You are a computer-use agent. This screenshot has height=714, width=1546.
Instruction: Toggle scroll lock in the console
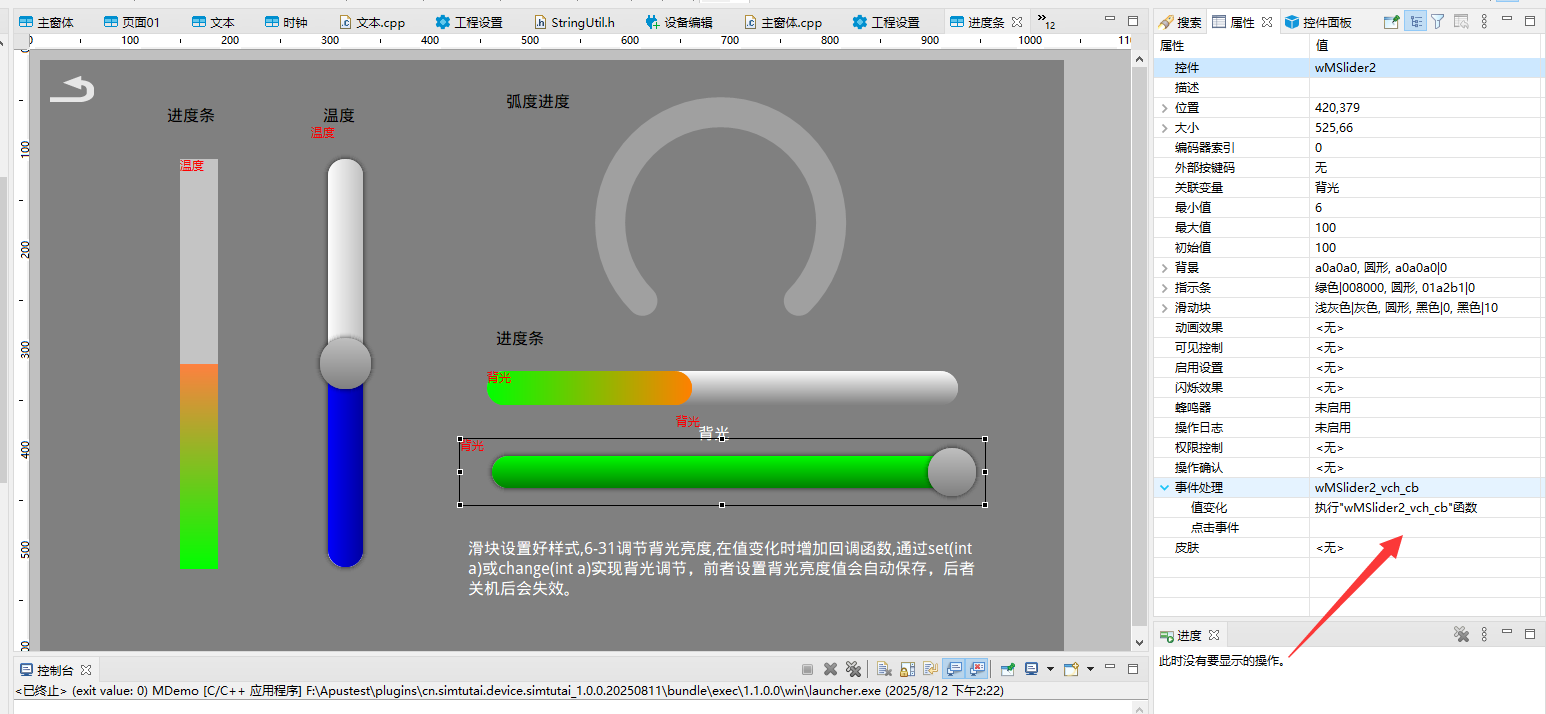[x=907, y=669]
